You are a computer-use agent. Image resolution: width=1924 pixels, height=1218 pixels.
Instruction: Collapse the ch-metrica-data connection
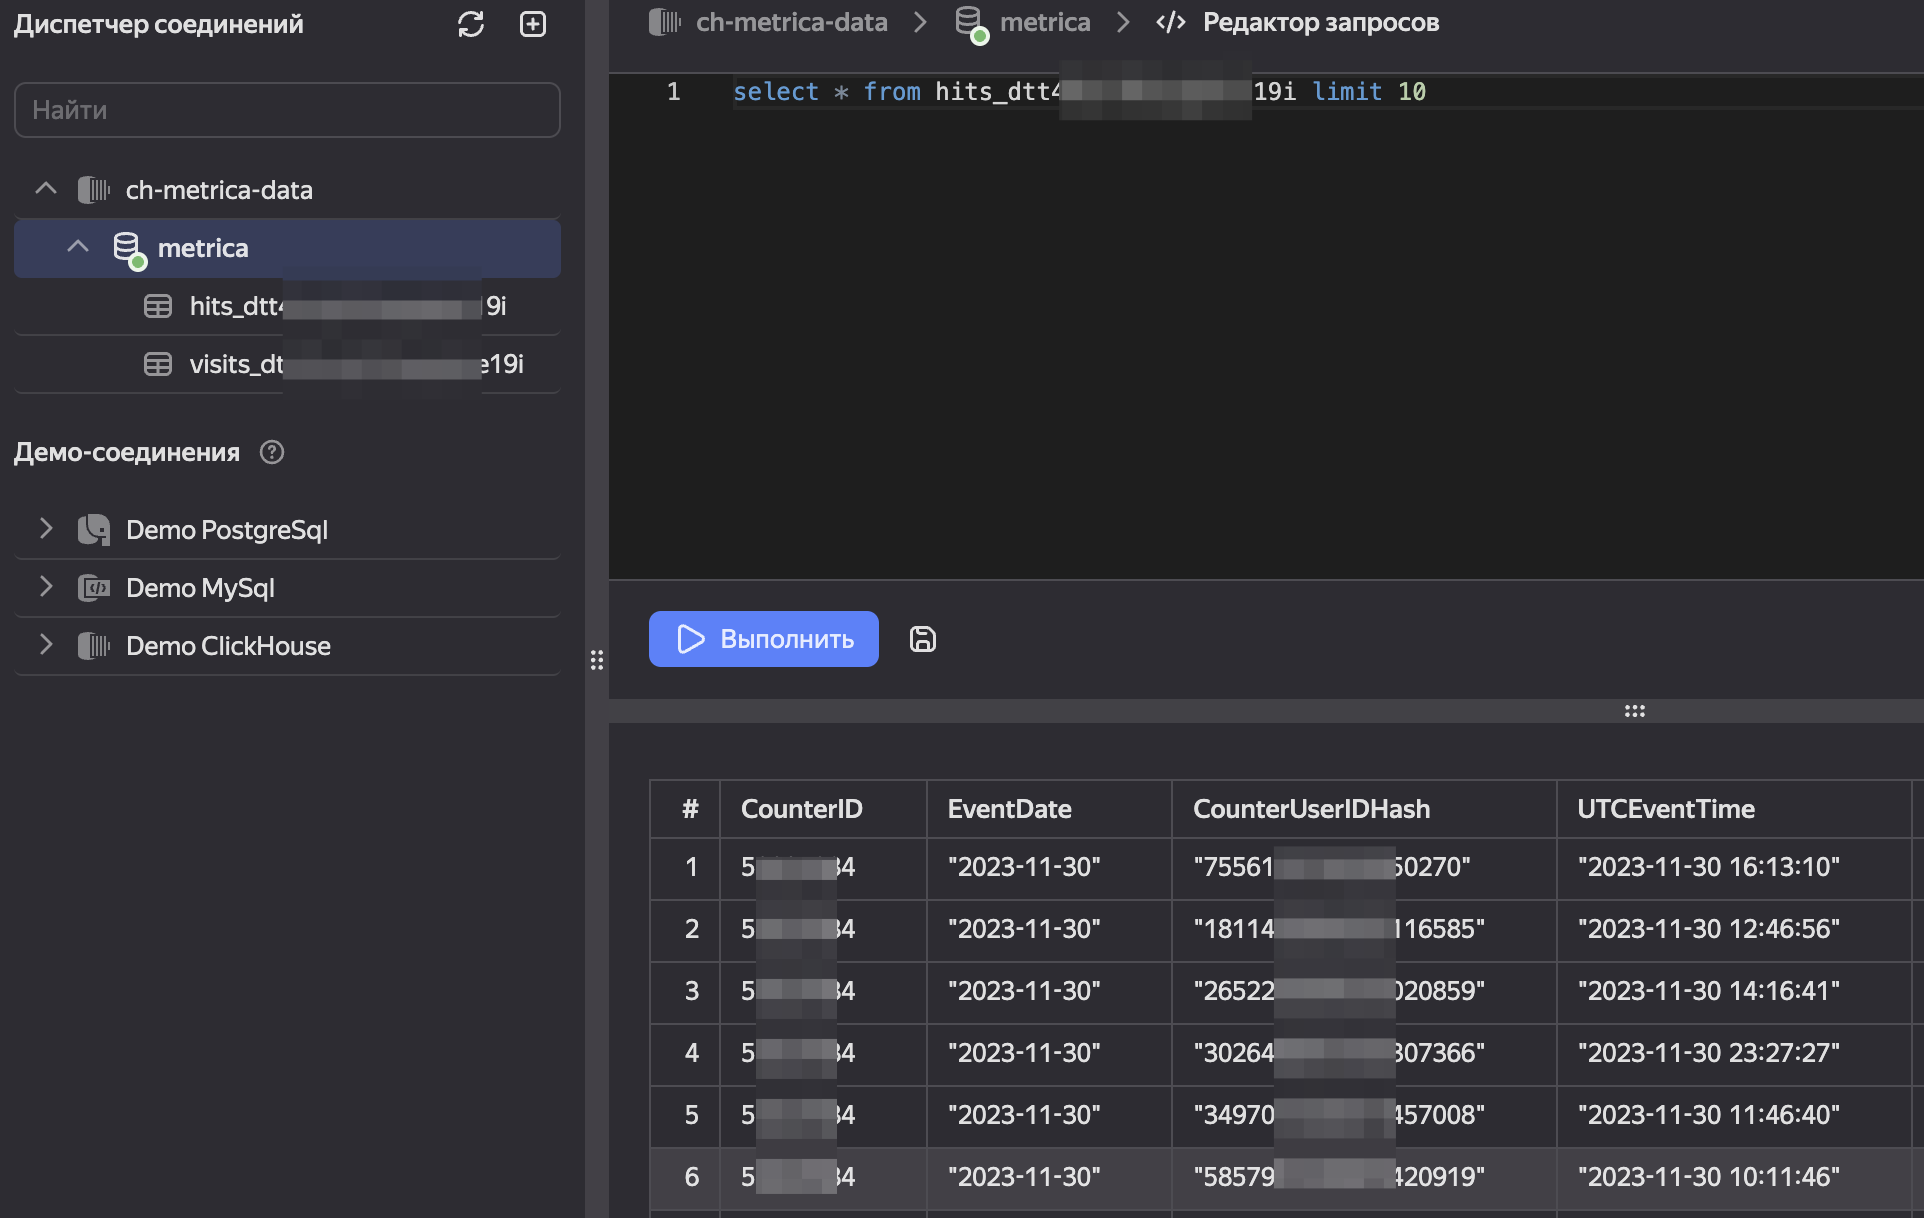click(x=46, y=189)
